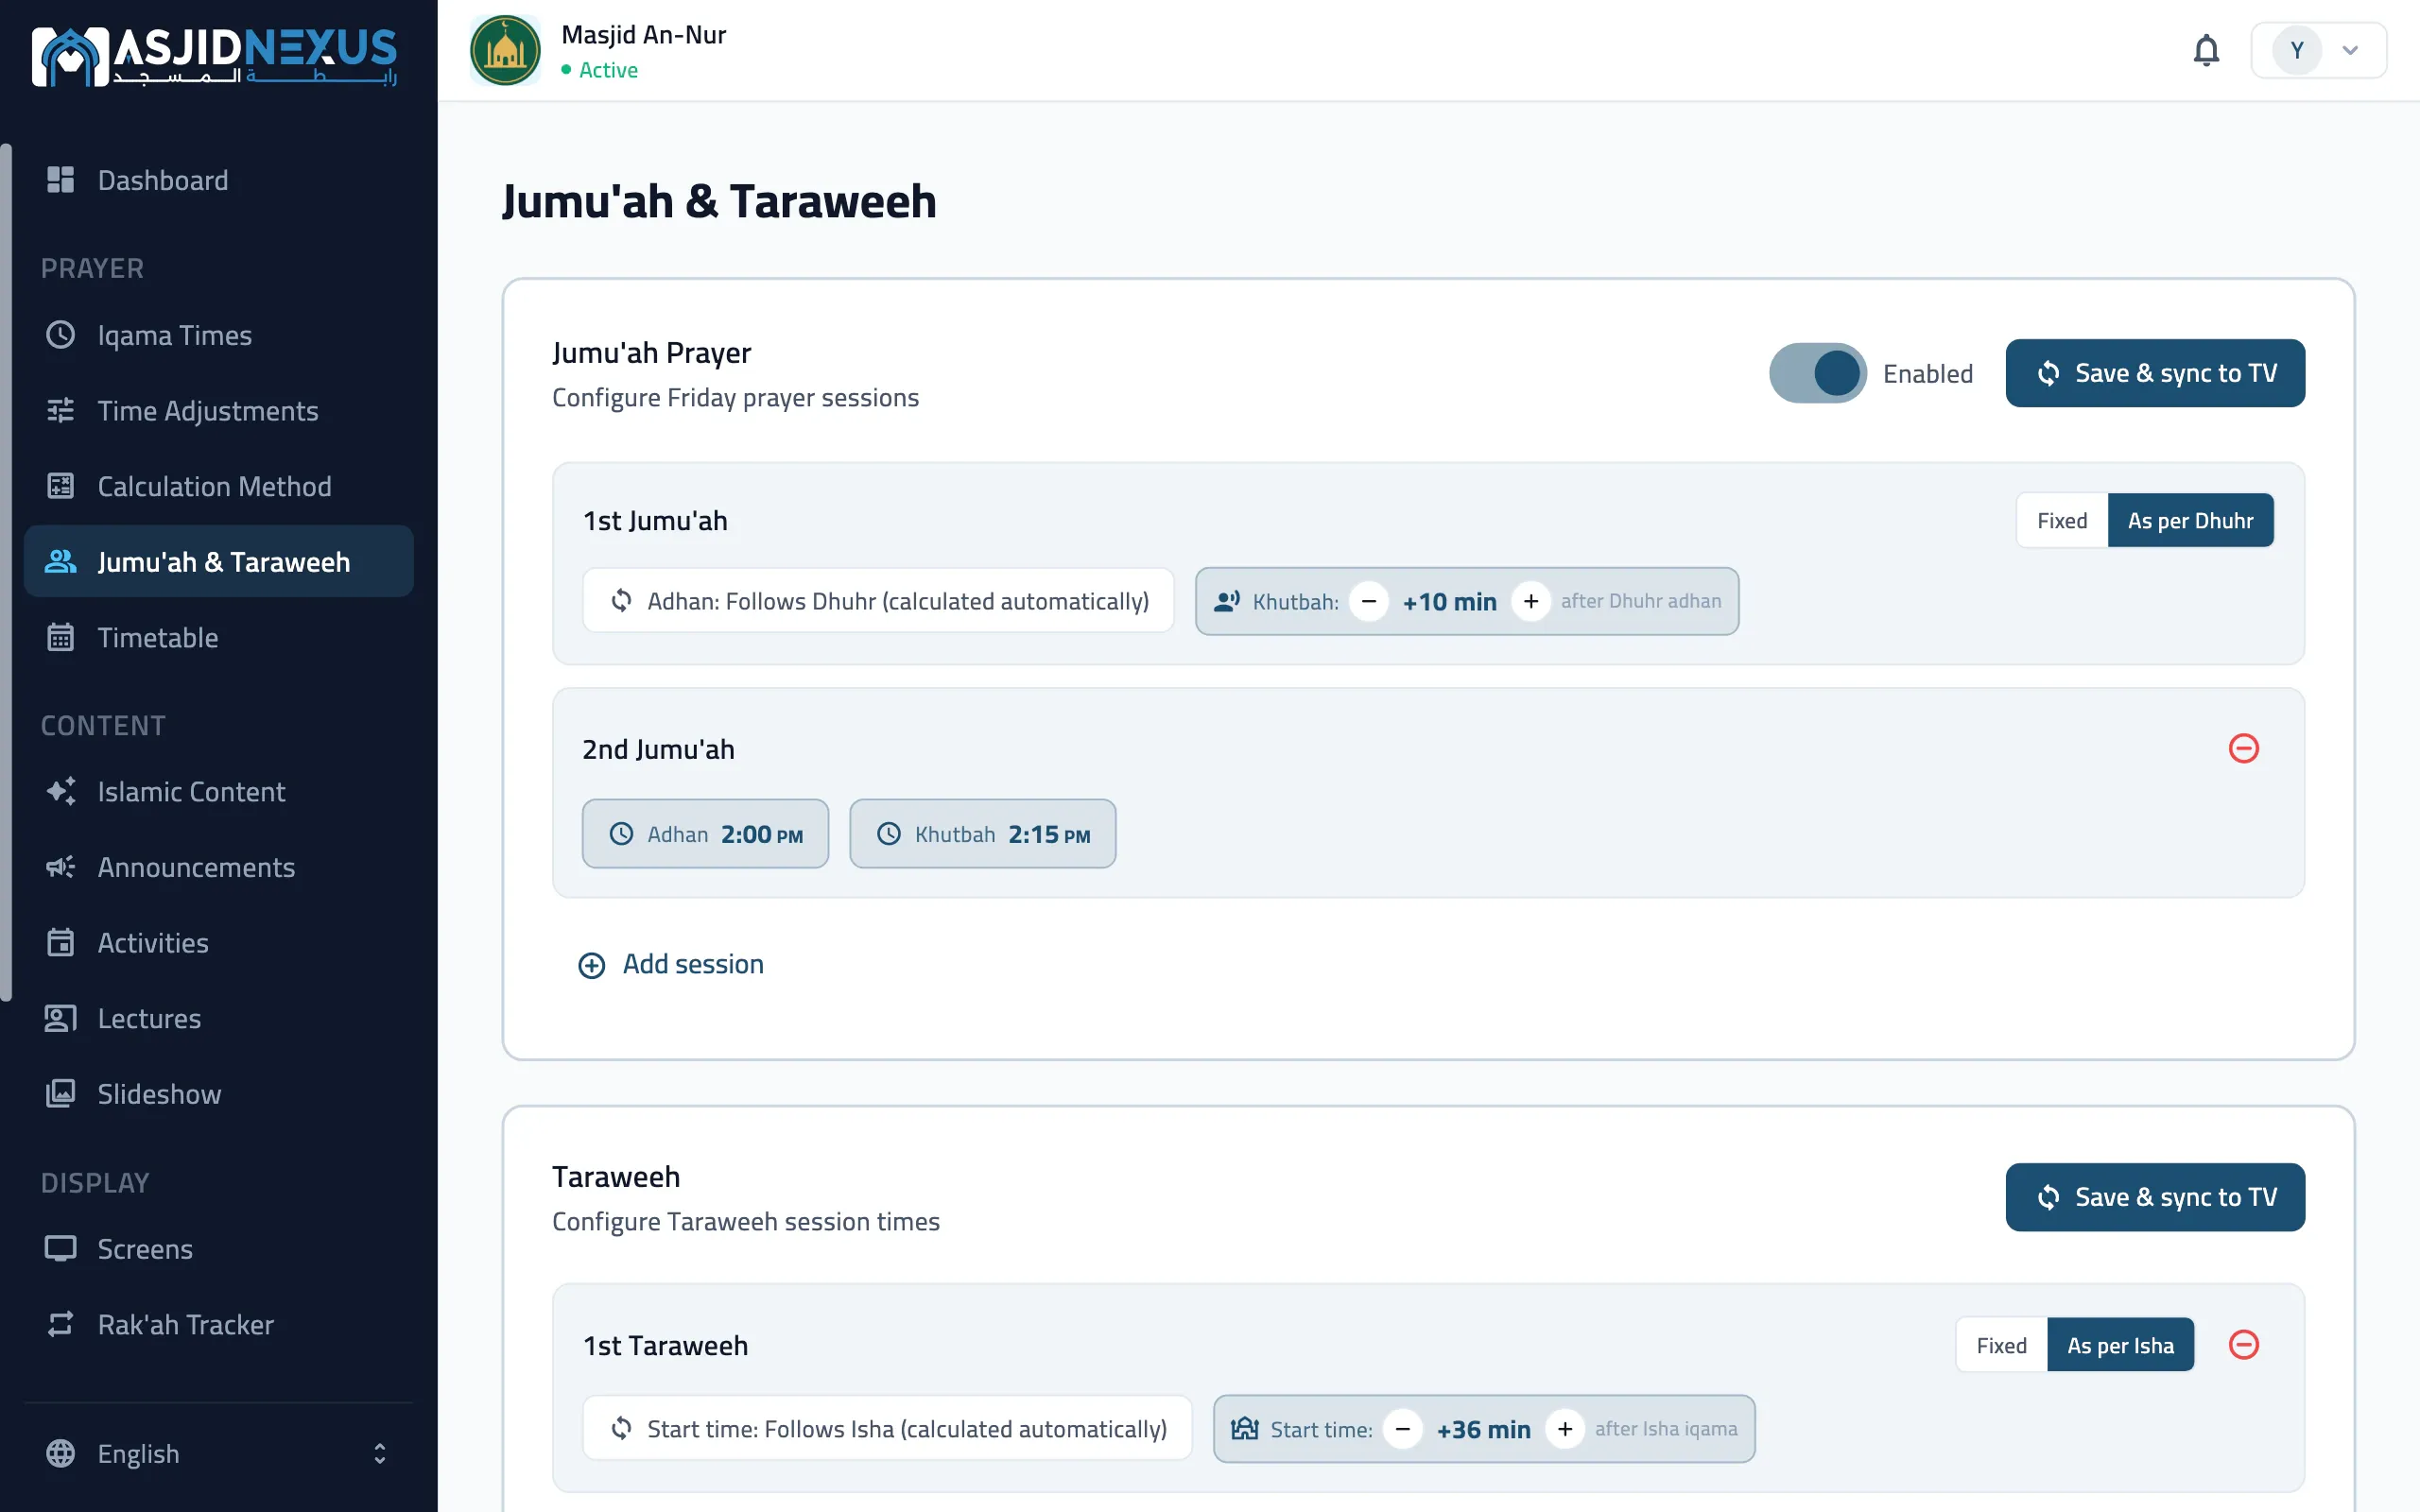2420x1512 pixels.
Task: Click the Time Adjustments sliders icon
Action: pyautogui.click(x=60, y=410)
